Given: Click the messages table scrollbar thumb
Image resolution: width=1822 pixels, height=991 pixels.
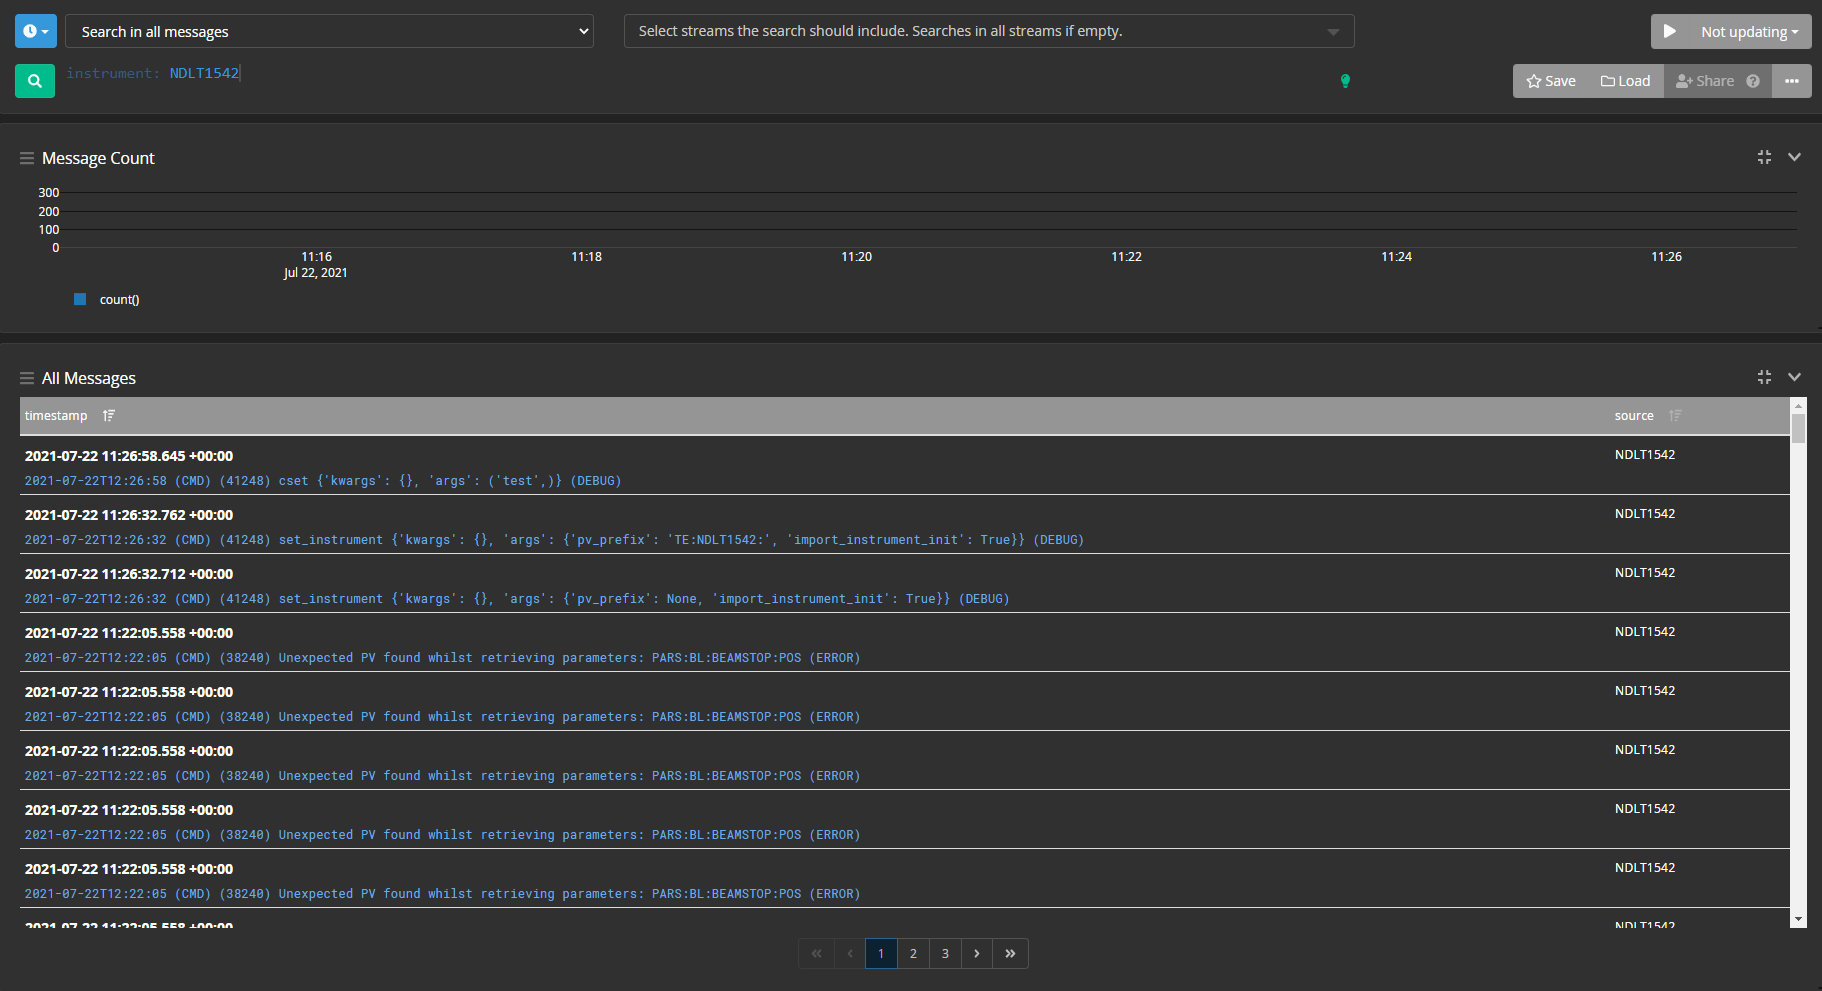Looking at the screenshot, I should point(1798,429).
